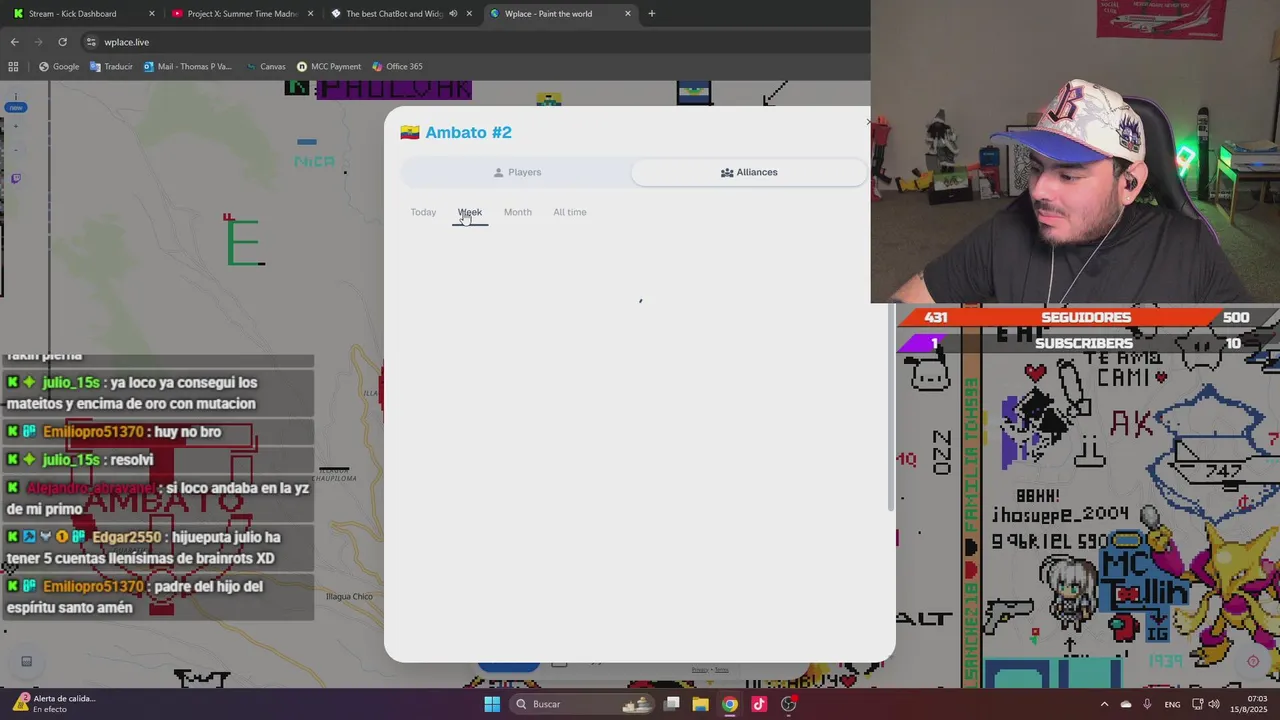Viewport: 1280px width, 720px height.
Task: Click the Twitch icon on map sidebar
Action: click(15, 178)
